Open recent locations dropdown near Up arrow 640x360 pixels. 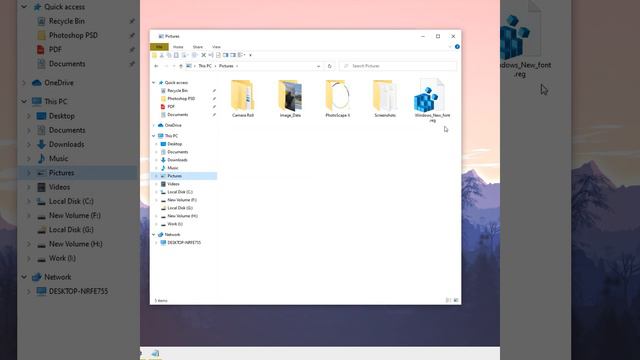(x=174, y=66)
